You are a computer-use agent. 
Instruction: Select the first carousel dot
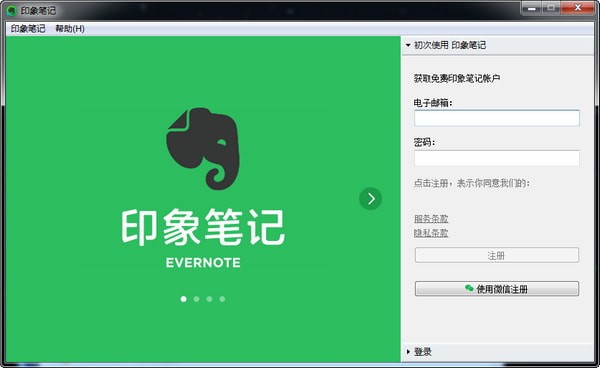pos(184,299)
